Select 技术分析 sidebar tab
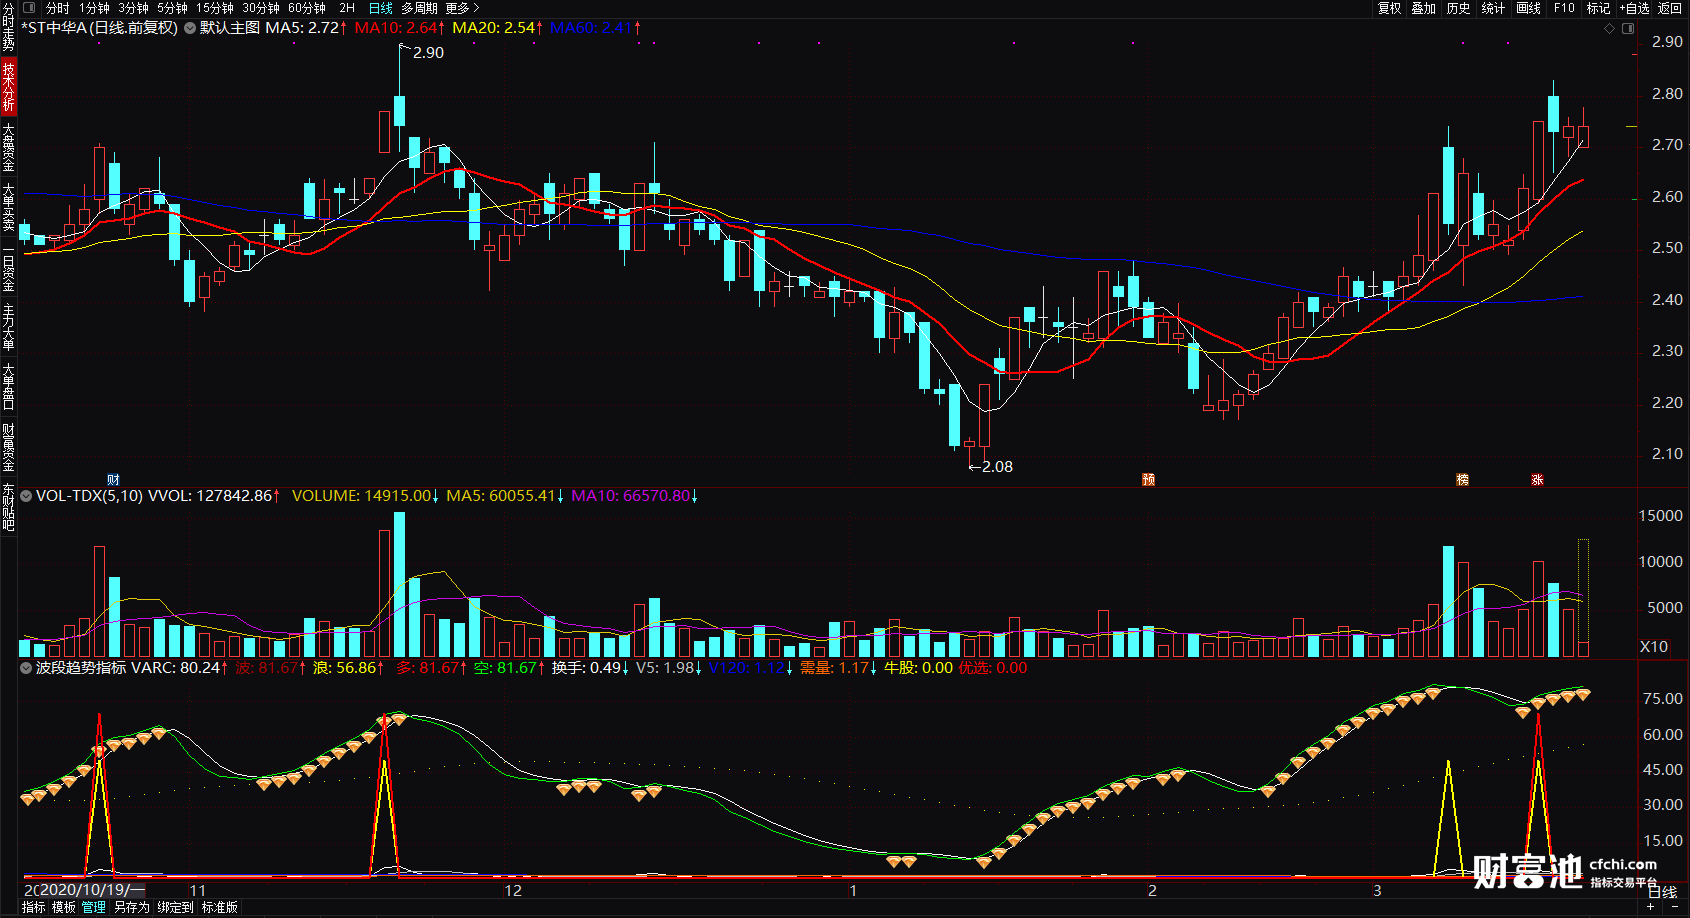 (x=8, y=85)
